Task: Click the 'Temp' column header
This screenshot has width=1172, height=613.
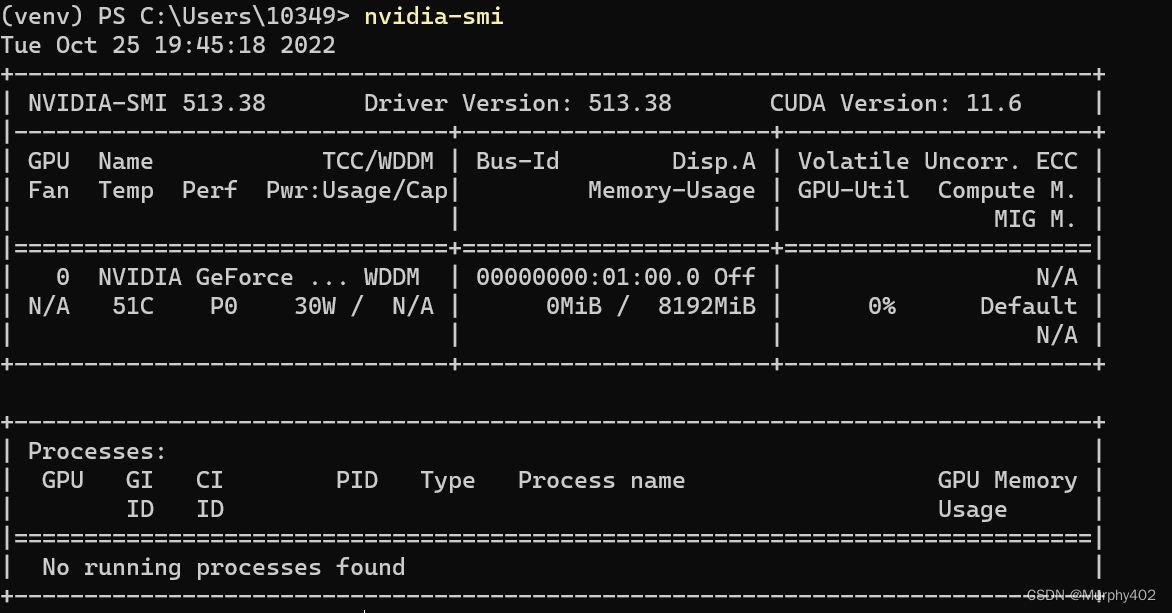Action: [126, 191]
